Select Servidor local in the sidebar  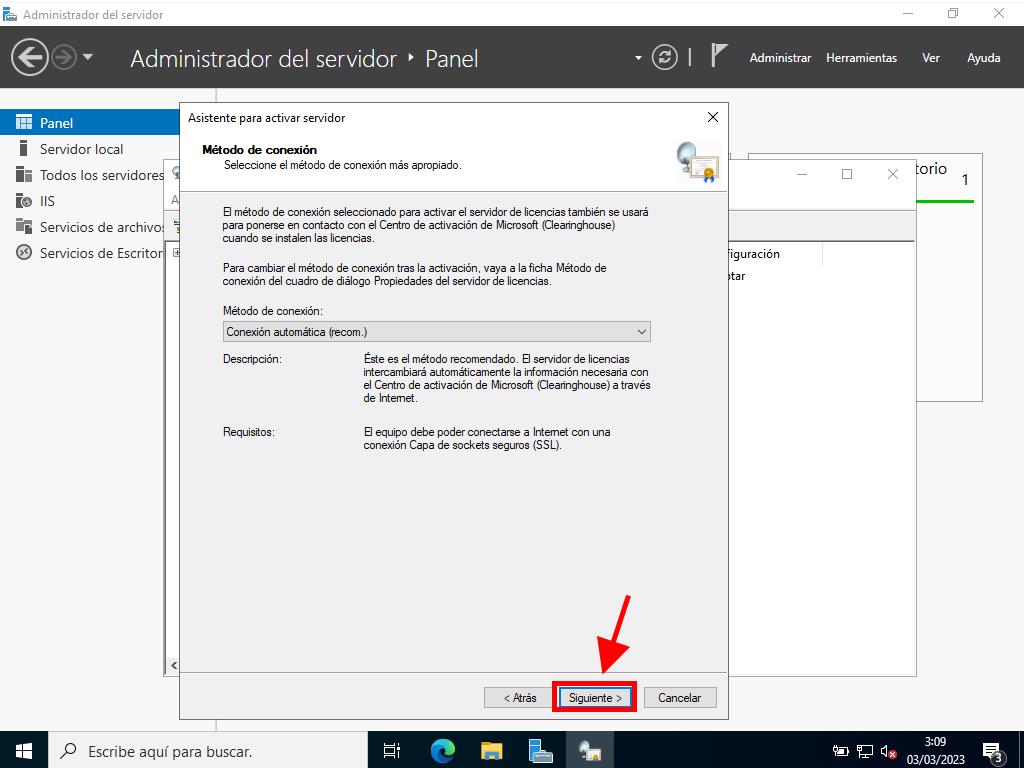coord(81,149)
